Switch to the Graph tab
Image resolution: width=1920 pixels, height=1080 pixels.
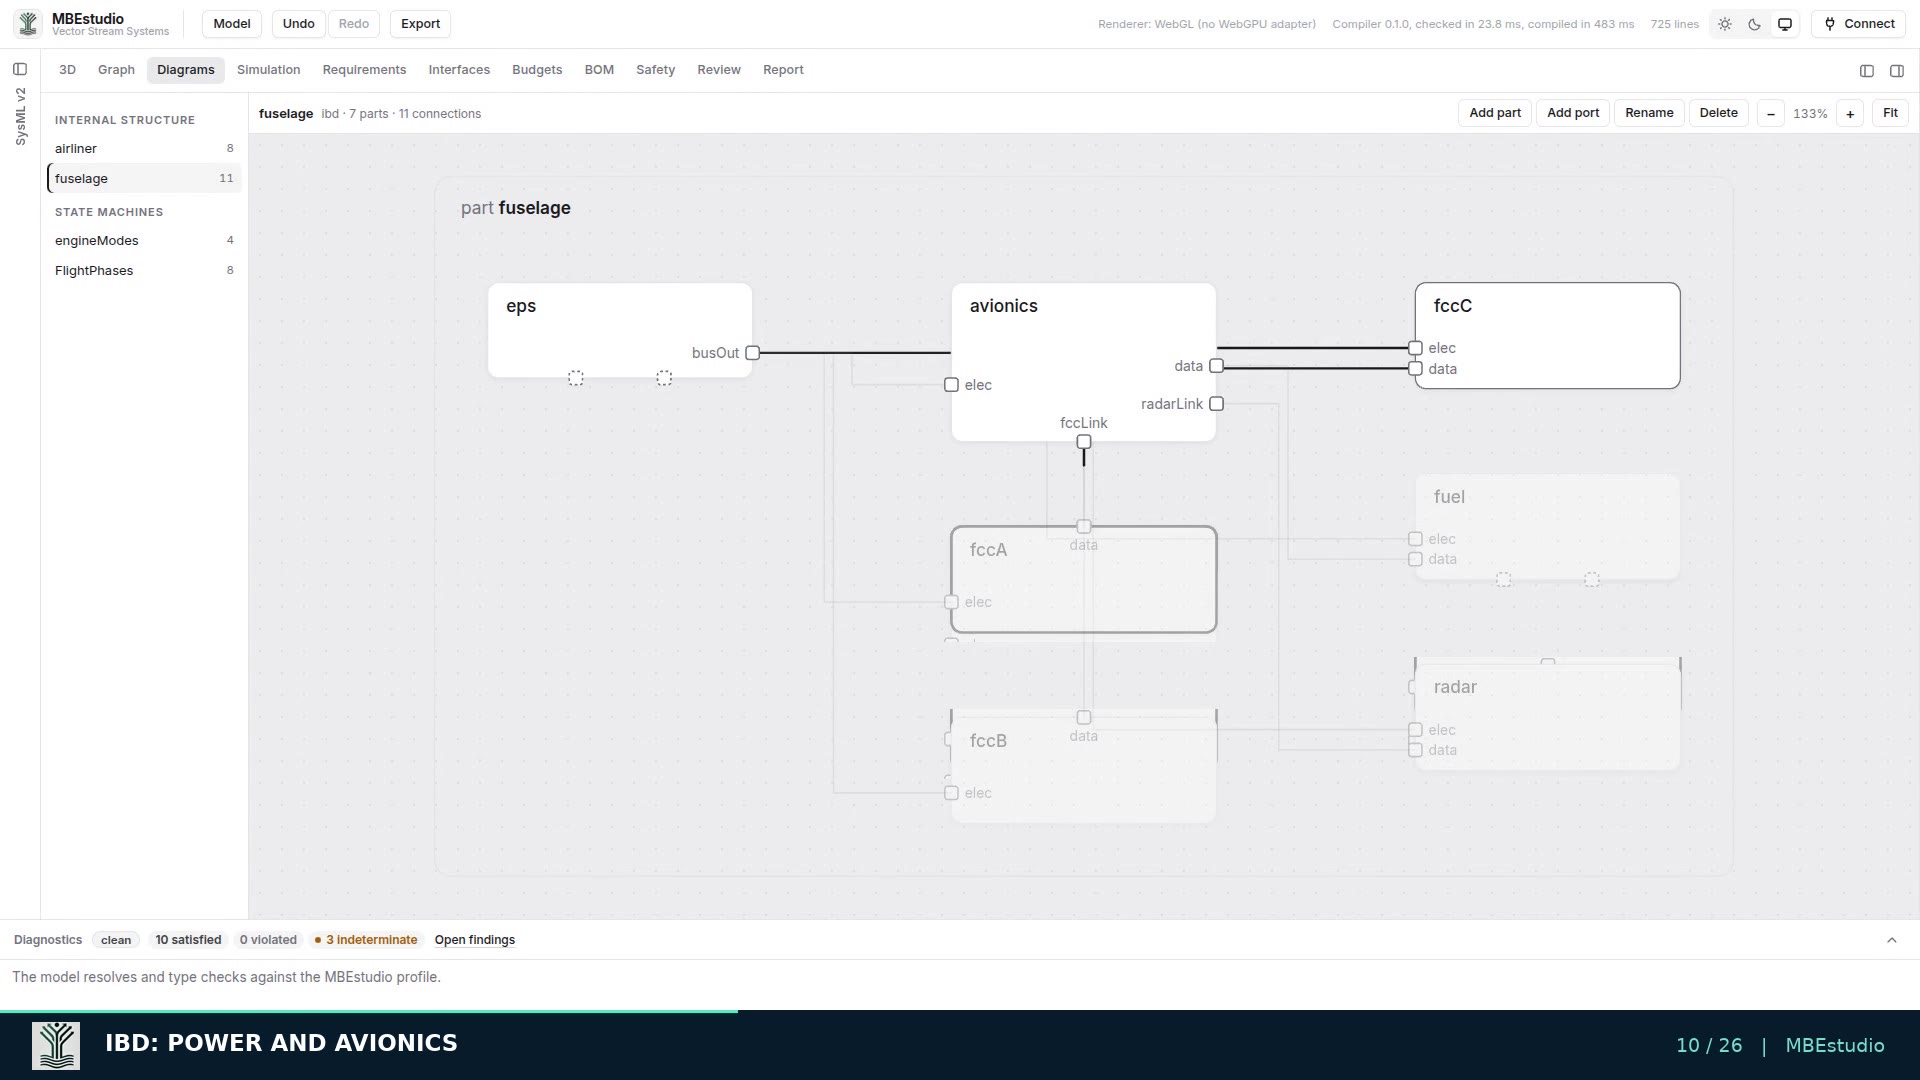pyautogui.click(x=116, y=70)
